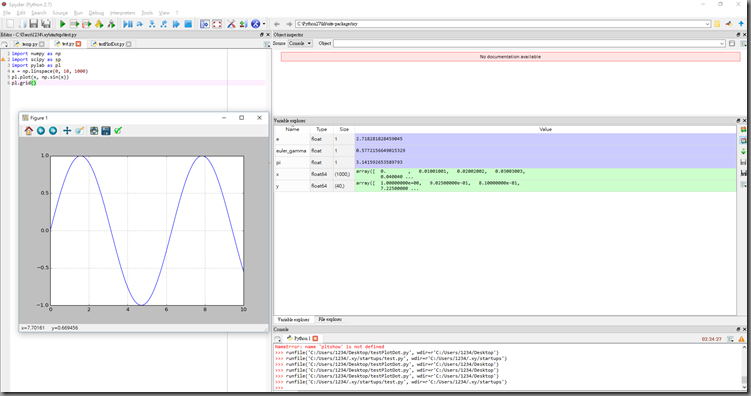Open Source combo in Object inspector
The width and height of the screenshot is (751, 396).
(x=300, y=43)
